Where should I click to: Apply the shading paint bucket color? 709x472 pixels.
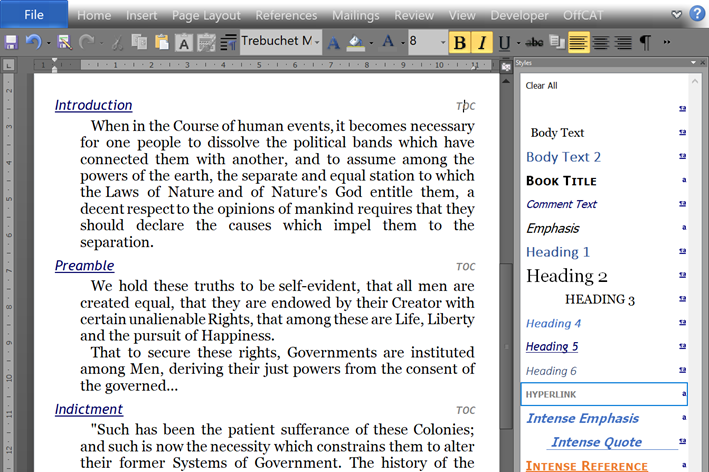click(x=356, y=42)
